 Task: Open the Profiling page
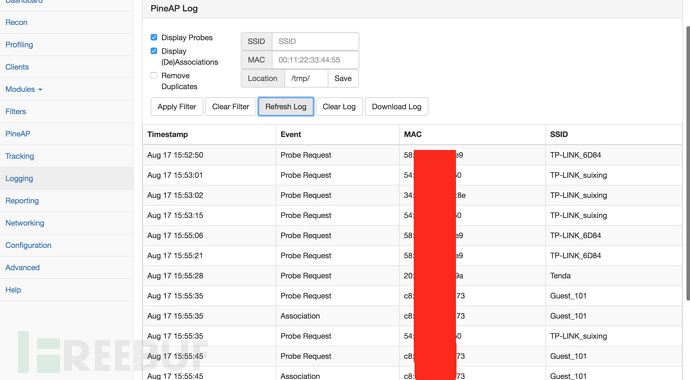click(19, 44)
